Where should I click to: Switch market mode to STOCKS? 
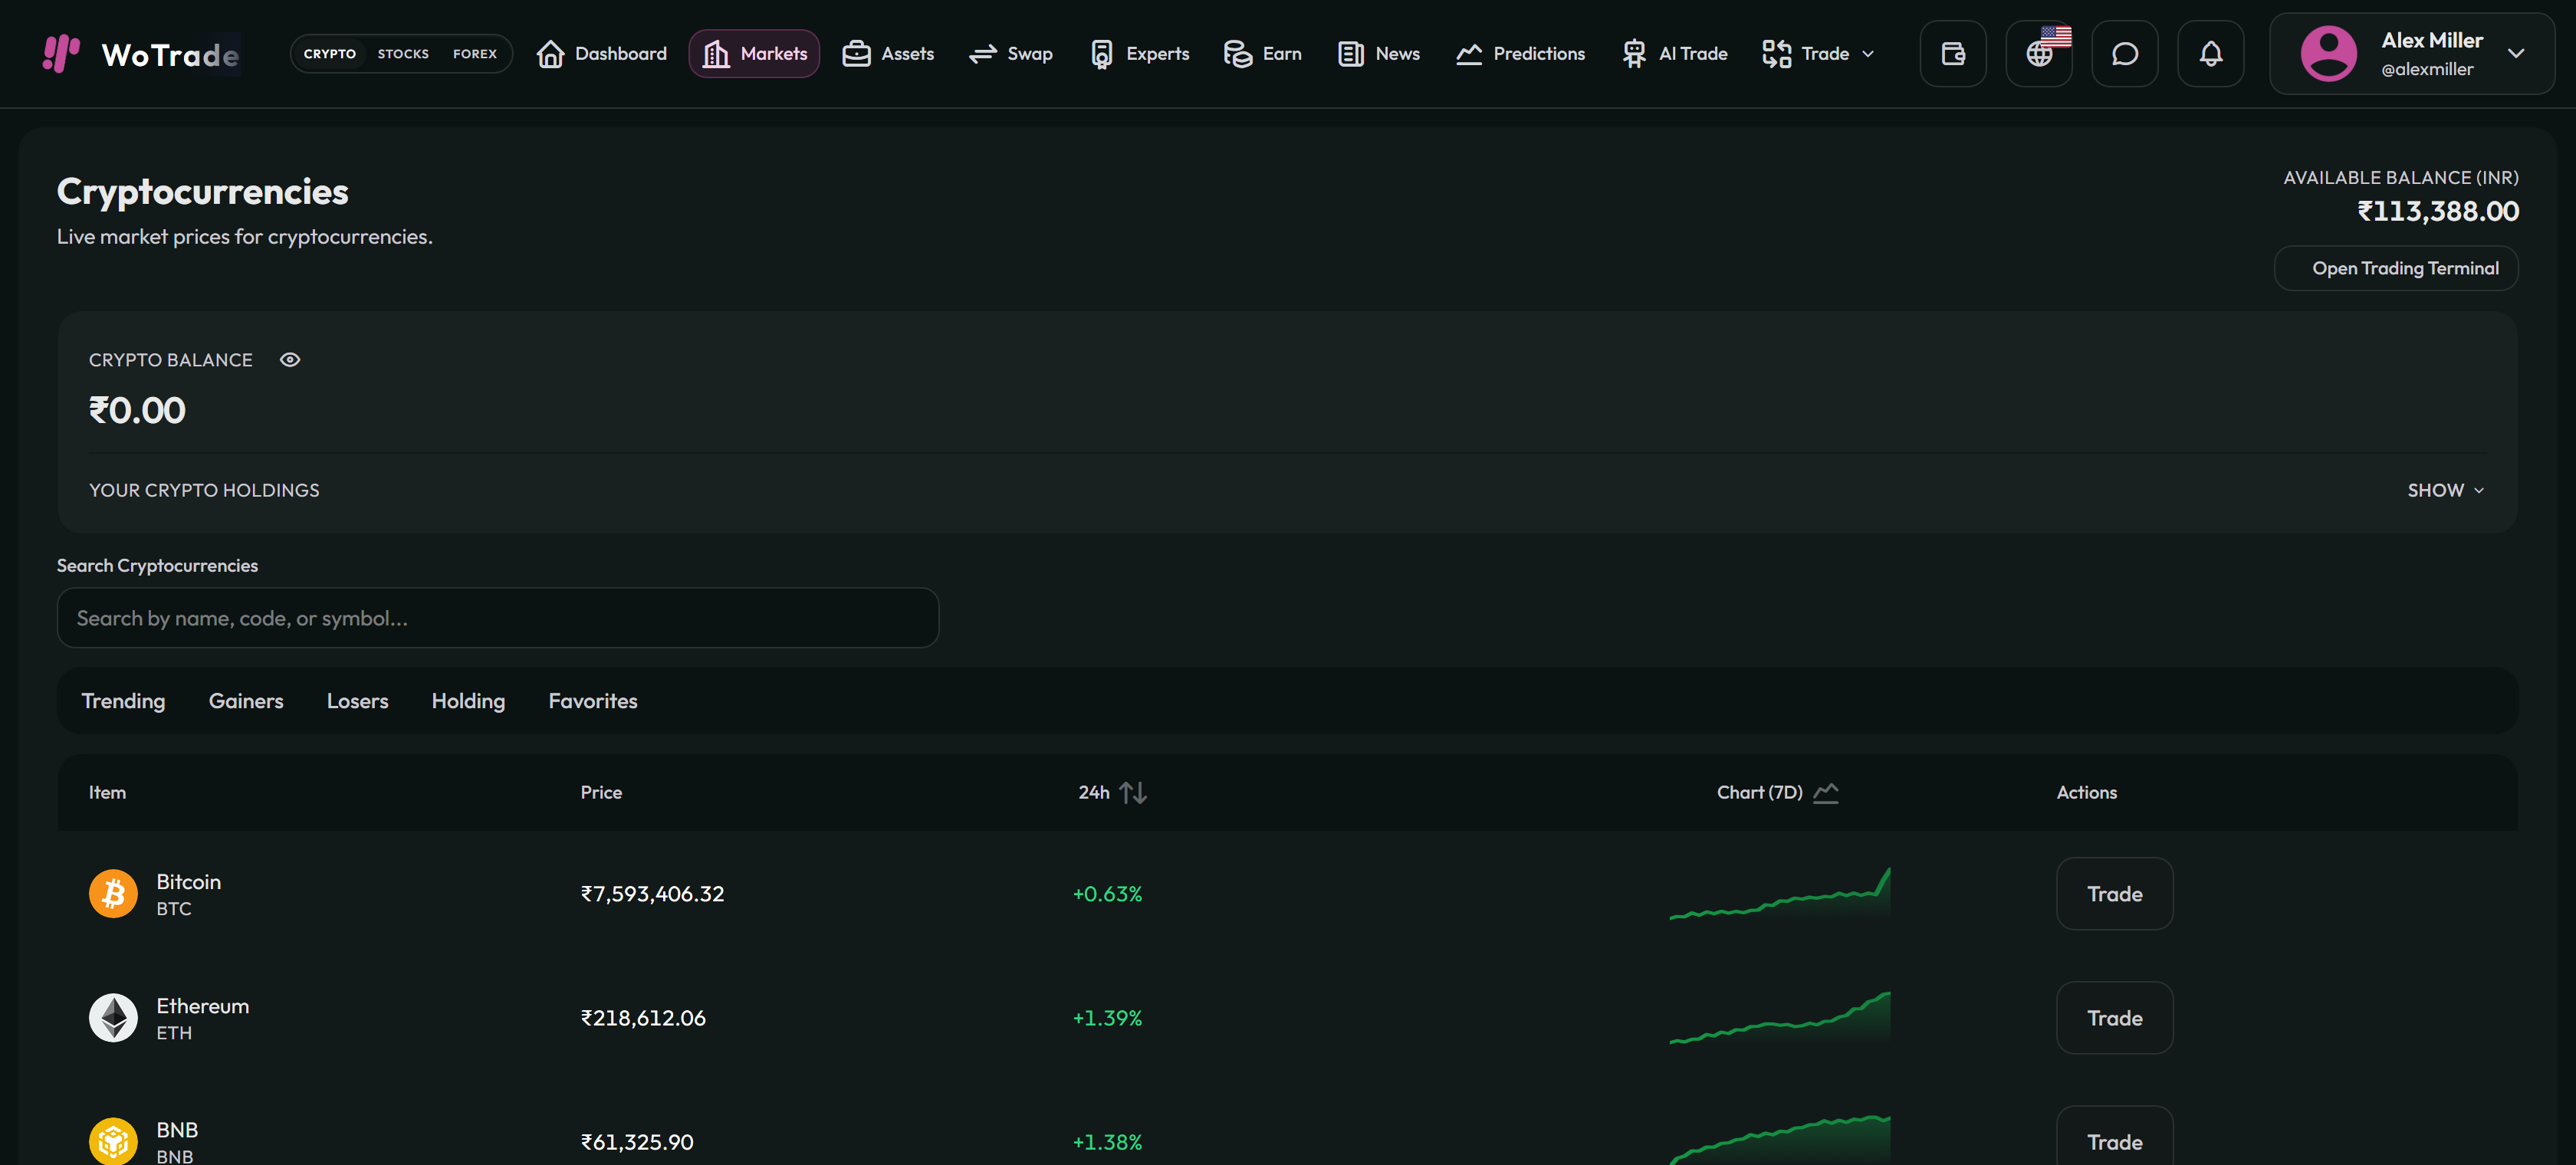403,53
